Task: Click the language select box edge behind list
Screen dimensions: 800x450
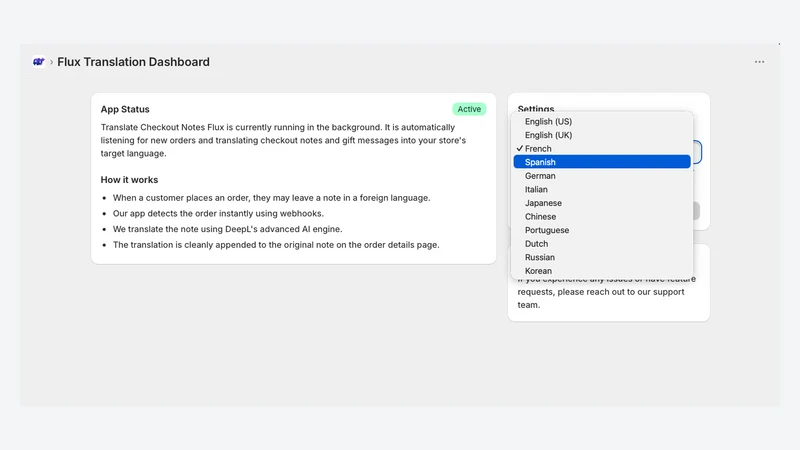Action: (697, 152)
